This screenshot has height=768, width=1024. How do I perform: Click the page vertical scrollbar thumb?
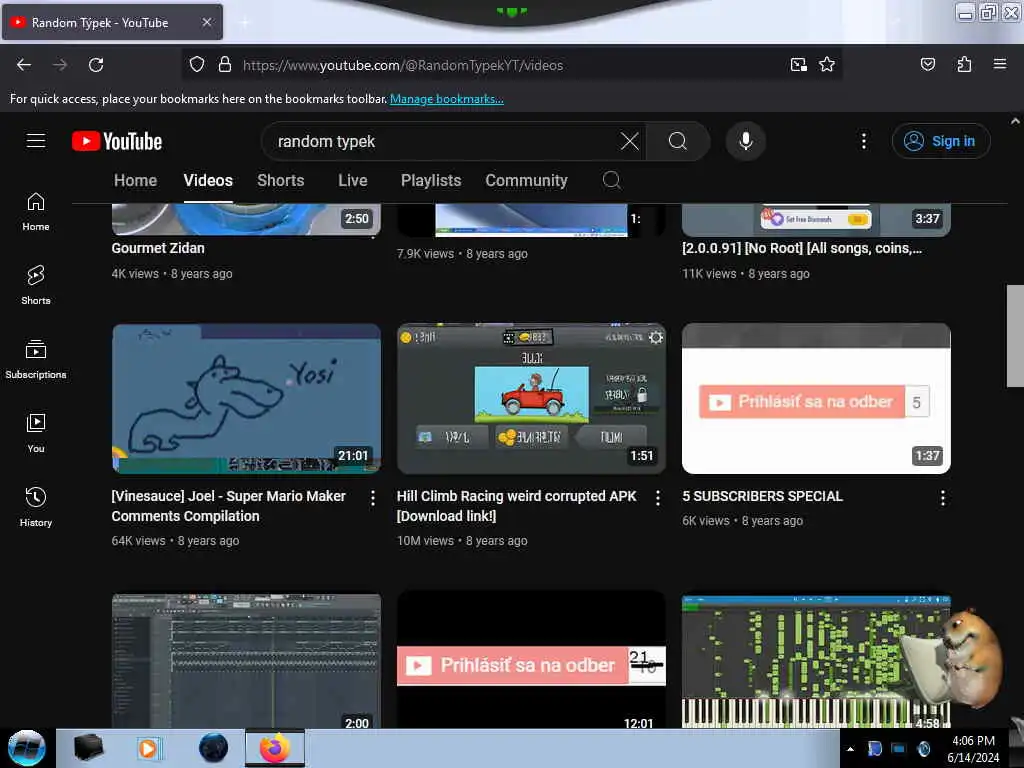point(1015,336)
